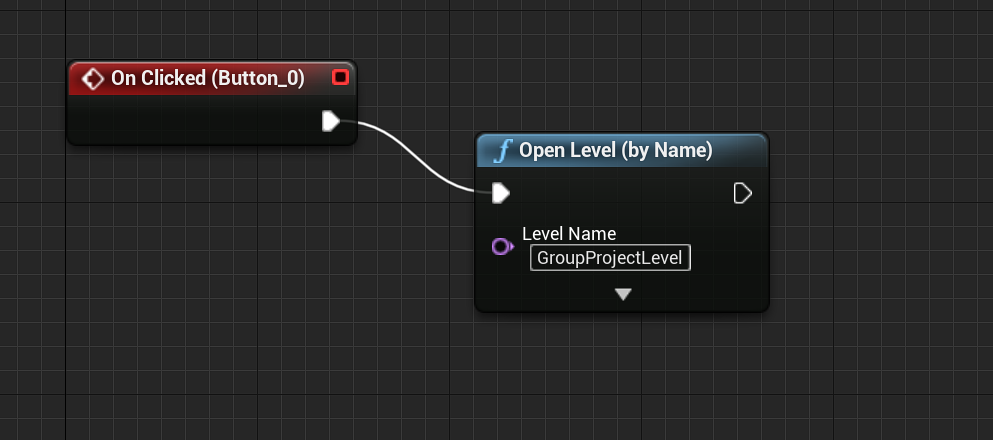Click empty graph canvas above the Open Level node

point(620,70)
